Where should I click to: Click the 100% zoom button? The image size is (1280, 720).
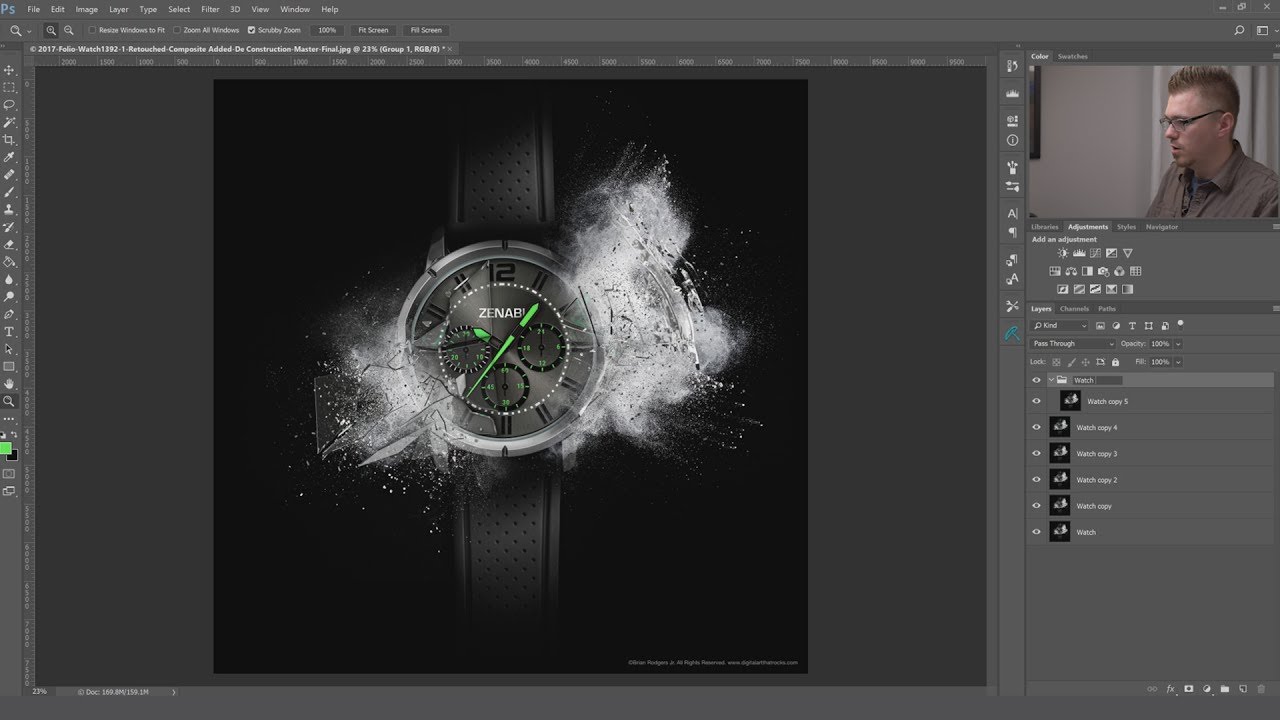[x=327, y=30]
